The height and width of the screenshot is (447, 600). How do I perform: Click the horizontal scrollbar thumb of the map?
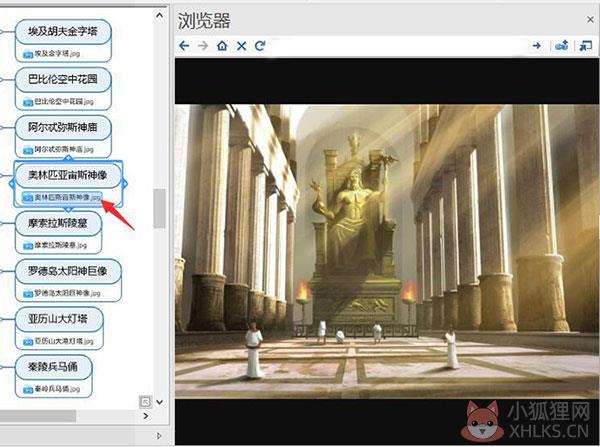[38, 416]
